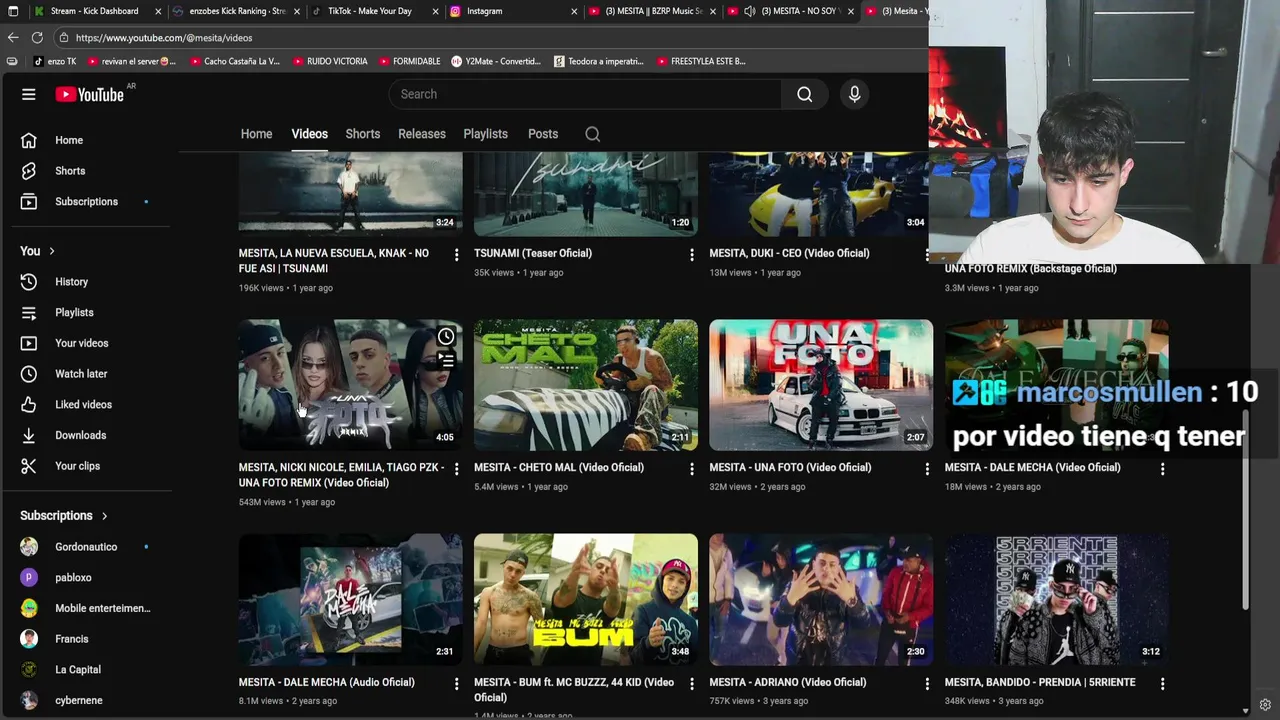1280x720 pixels.
Task: Open FORMIDABLE bookmark
Action: 409,61
